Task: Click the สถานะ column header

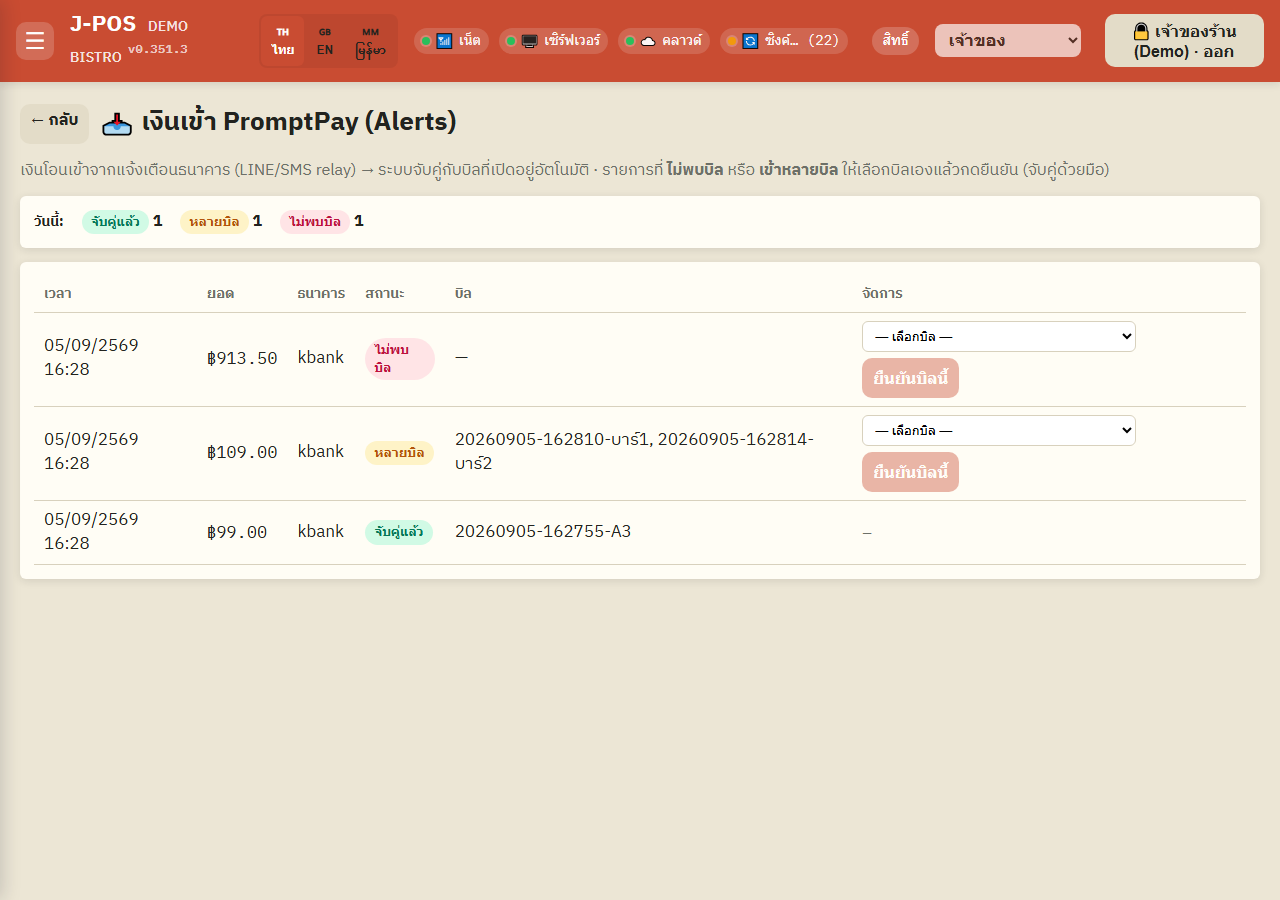Action: [385, 293]
